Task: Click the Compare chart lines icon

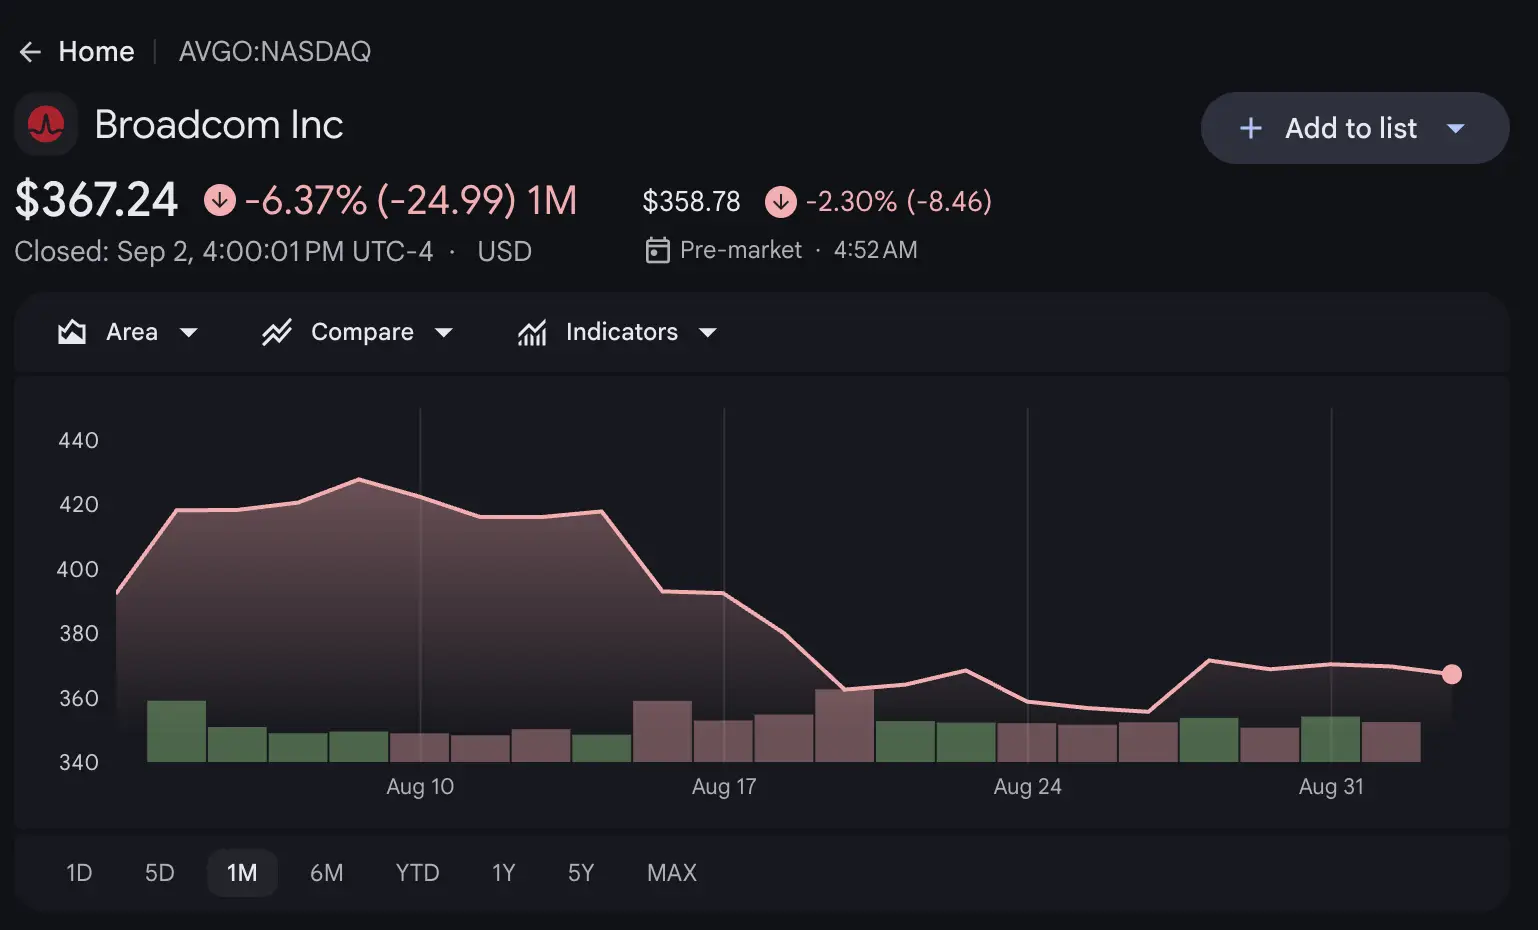Action: (277, 332)
